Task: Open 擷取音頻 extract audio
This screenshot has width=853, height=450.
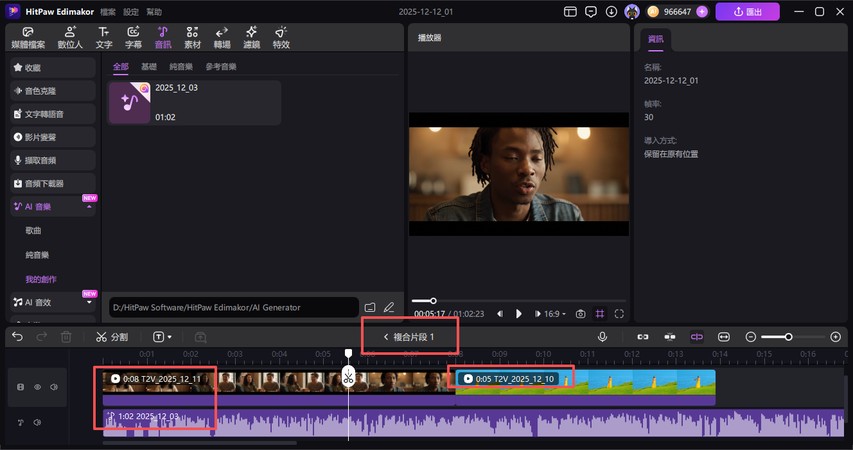Action: coord(53,160)
